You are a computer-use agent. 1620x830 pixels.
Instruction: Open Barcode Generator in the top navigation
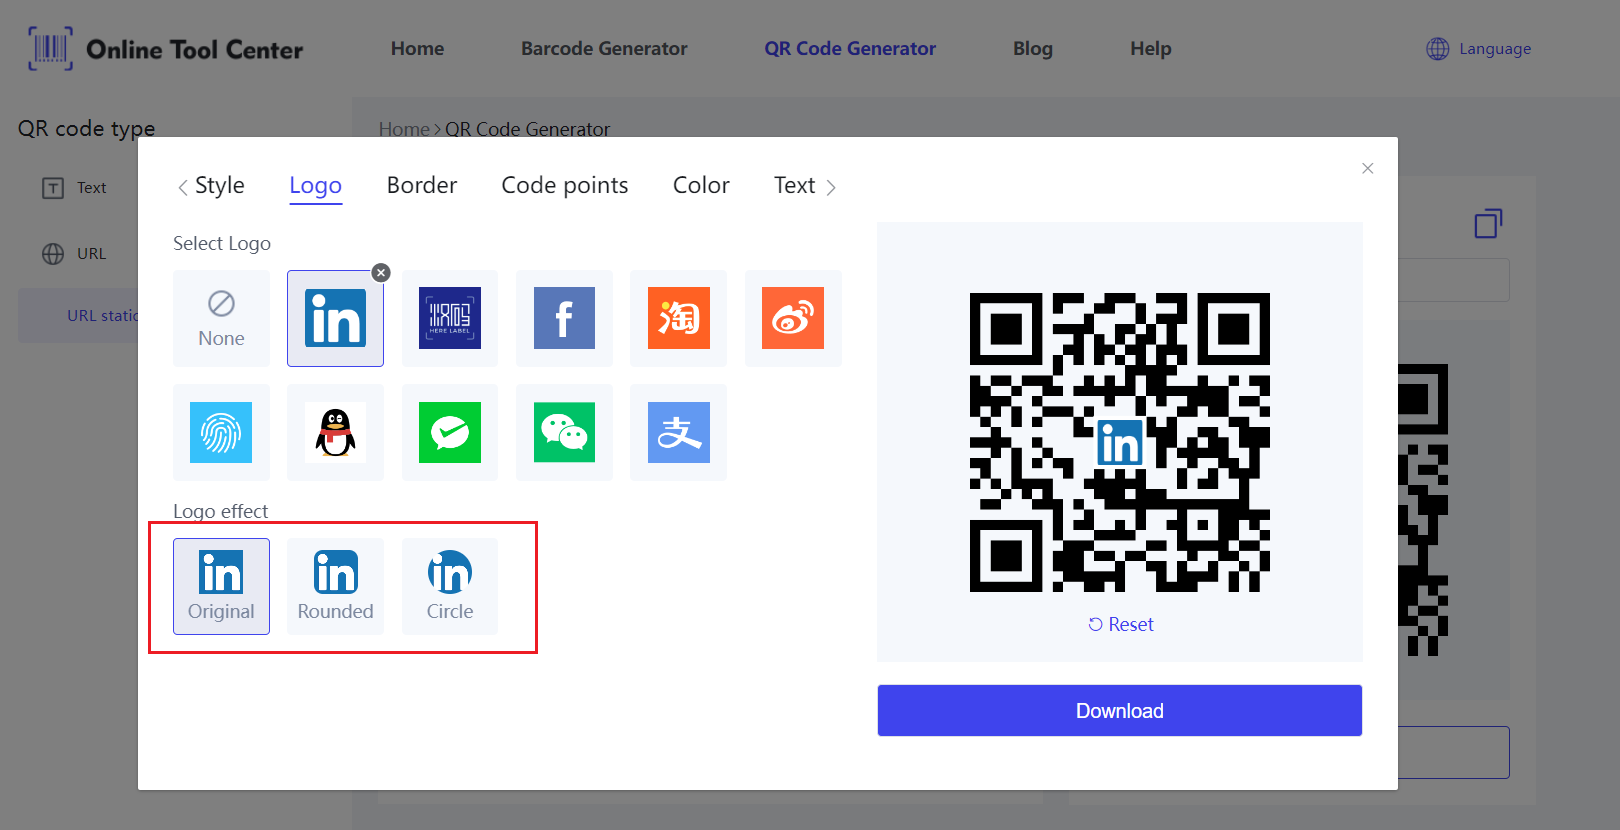[x=604, y=48]
